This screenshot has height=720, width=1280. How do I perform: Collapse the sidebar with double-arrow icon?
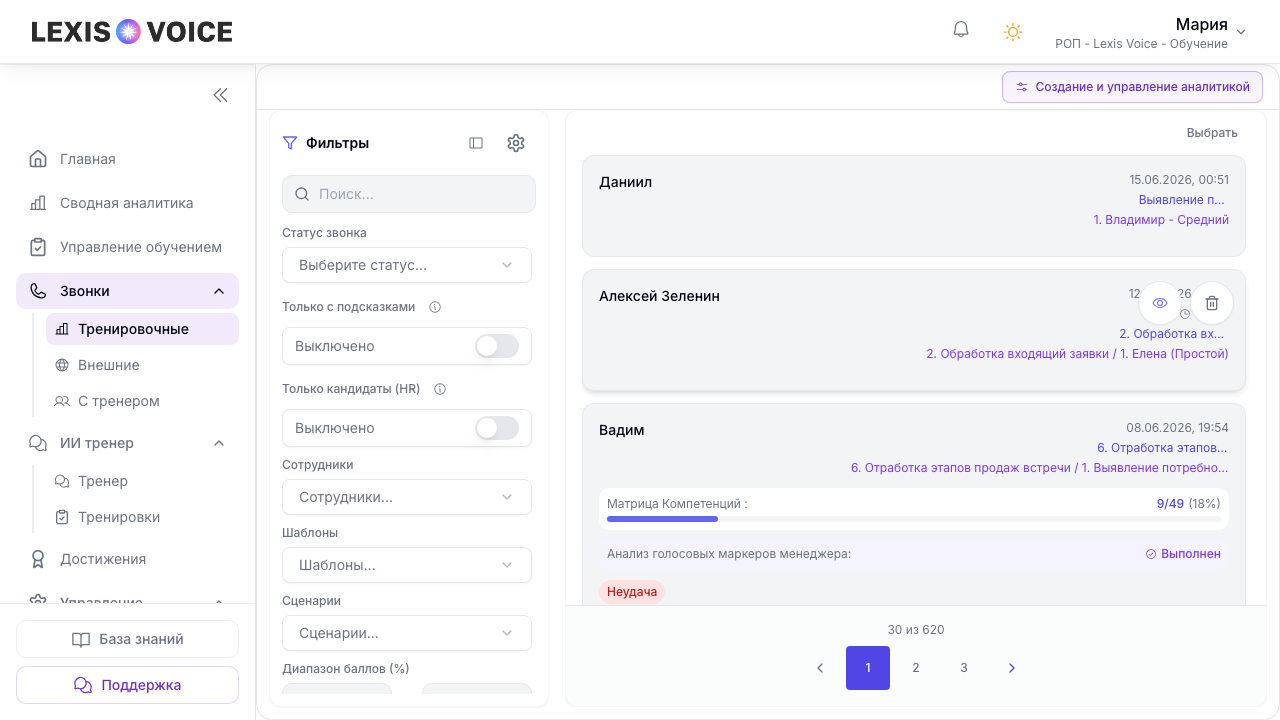pos(221,95)
